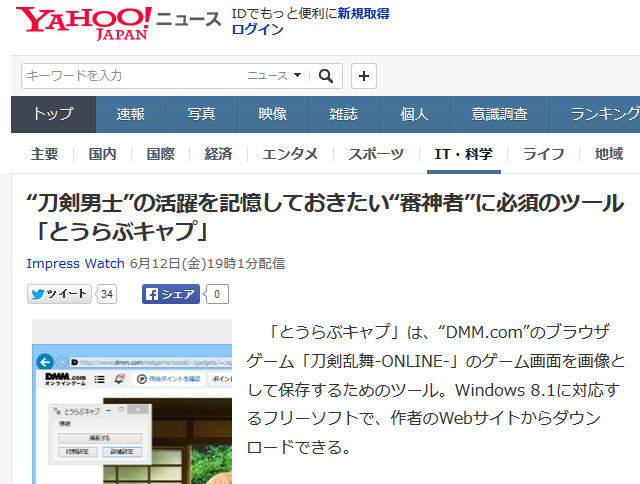Open the 国際 category

tap(160, 154)
